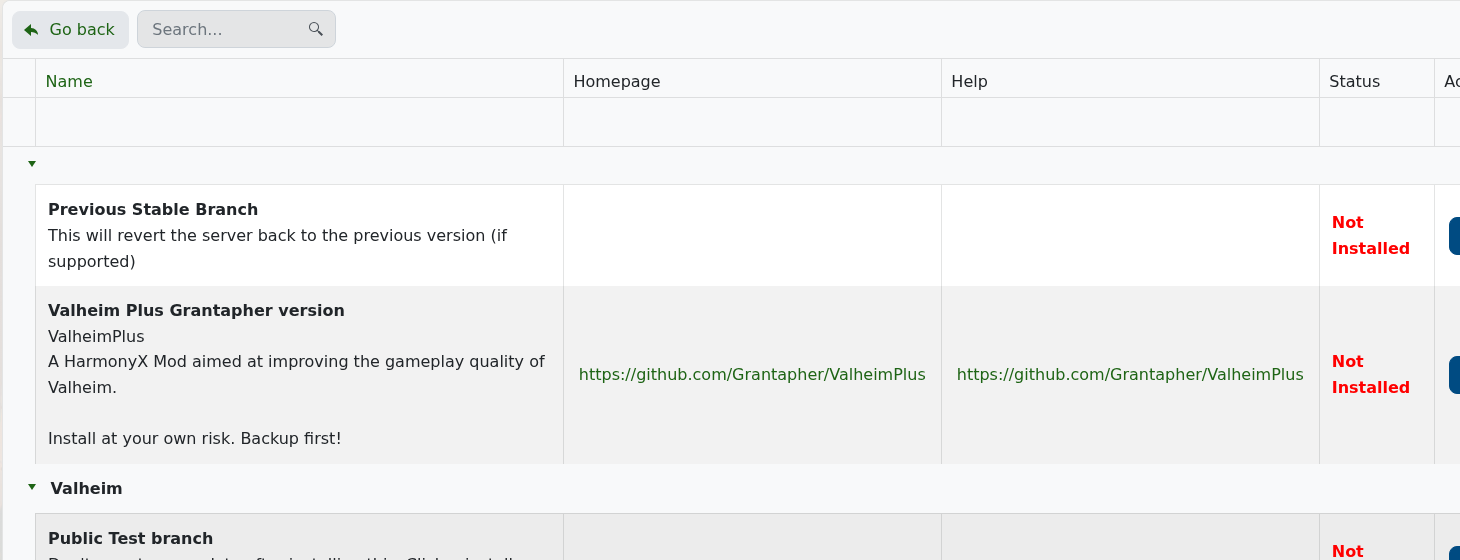Click the Go back button
1460x560 pixels.
click(70, 30)
